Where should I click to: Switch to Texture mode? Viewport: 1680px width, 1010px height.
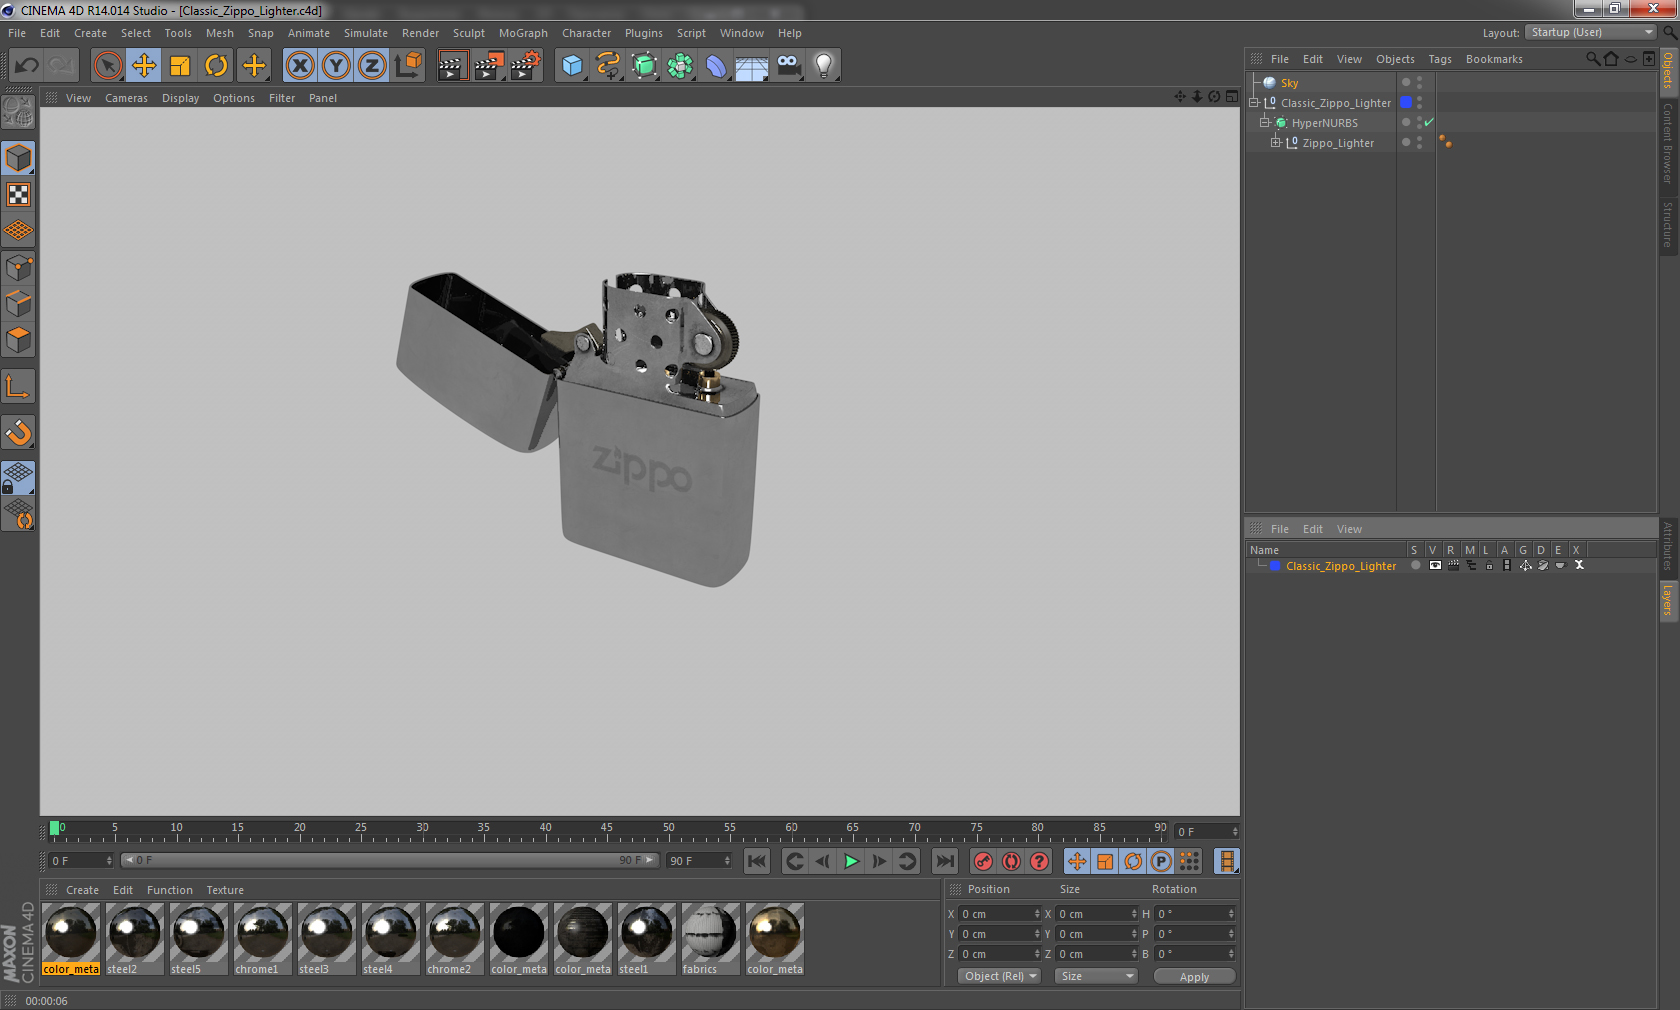pyautogui.click(x=18, y=194)
